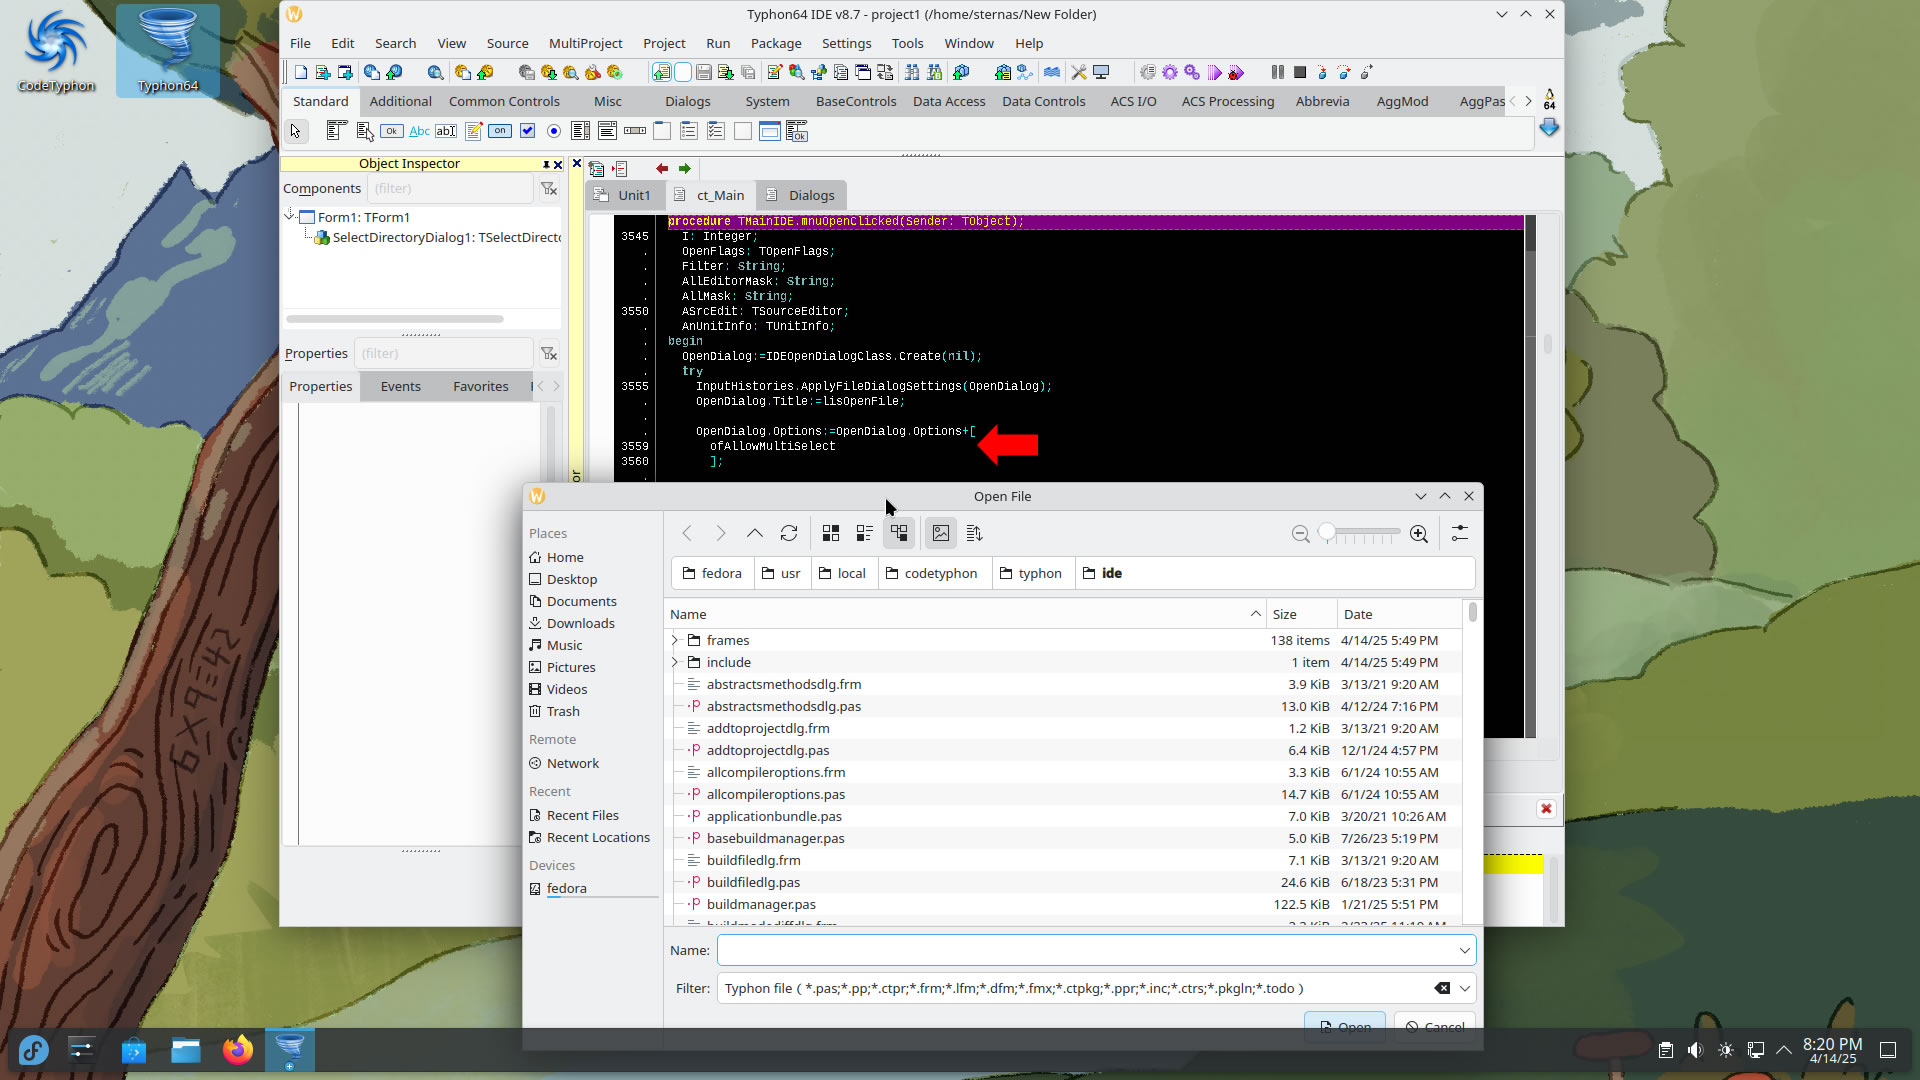Toggle file preview button in Open File dialog
Viewport: 1920px width, 1080px height.
[x=941, y=533]
